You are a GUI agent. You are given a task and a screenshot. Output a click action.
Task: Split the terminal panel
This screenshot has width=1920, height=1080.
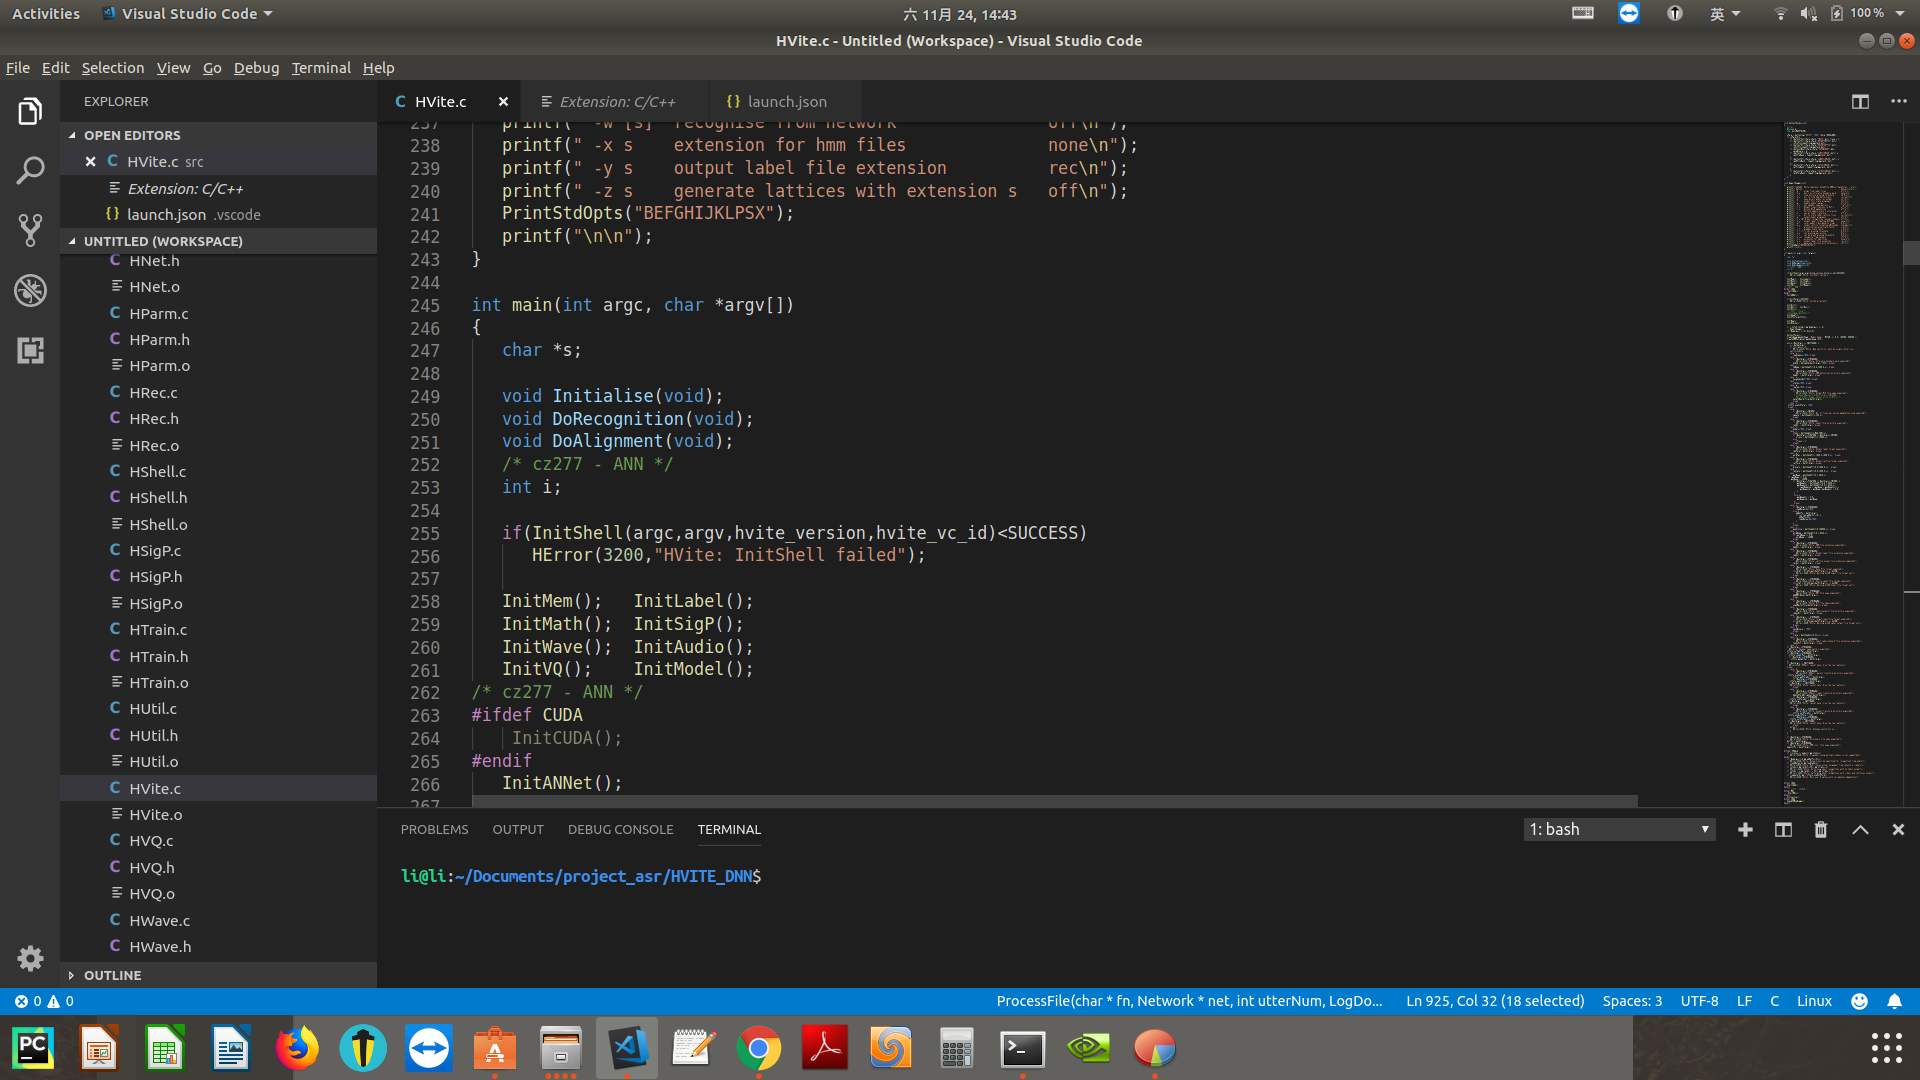pyautogui.click(x=1783, y=830)
